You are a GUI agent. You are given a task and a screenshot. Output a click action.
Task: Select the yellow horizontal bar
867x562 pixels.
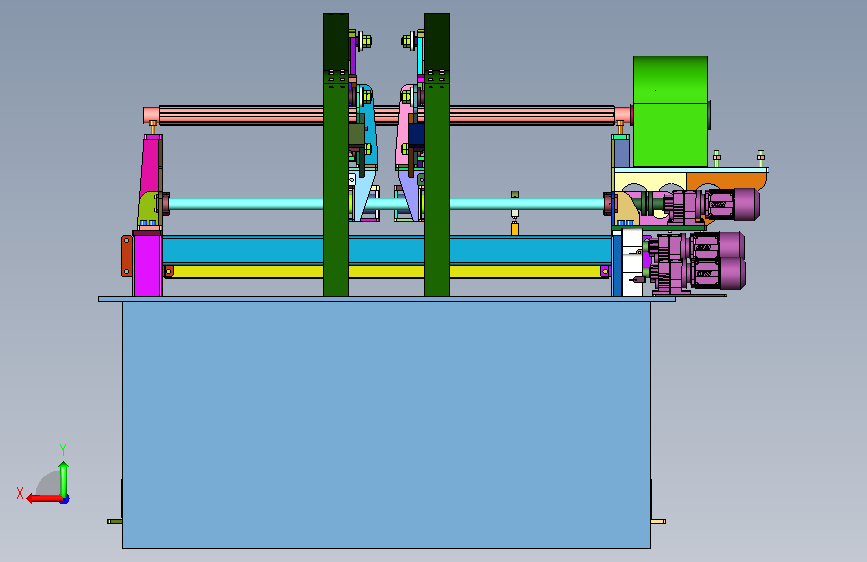(387, 271)
